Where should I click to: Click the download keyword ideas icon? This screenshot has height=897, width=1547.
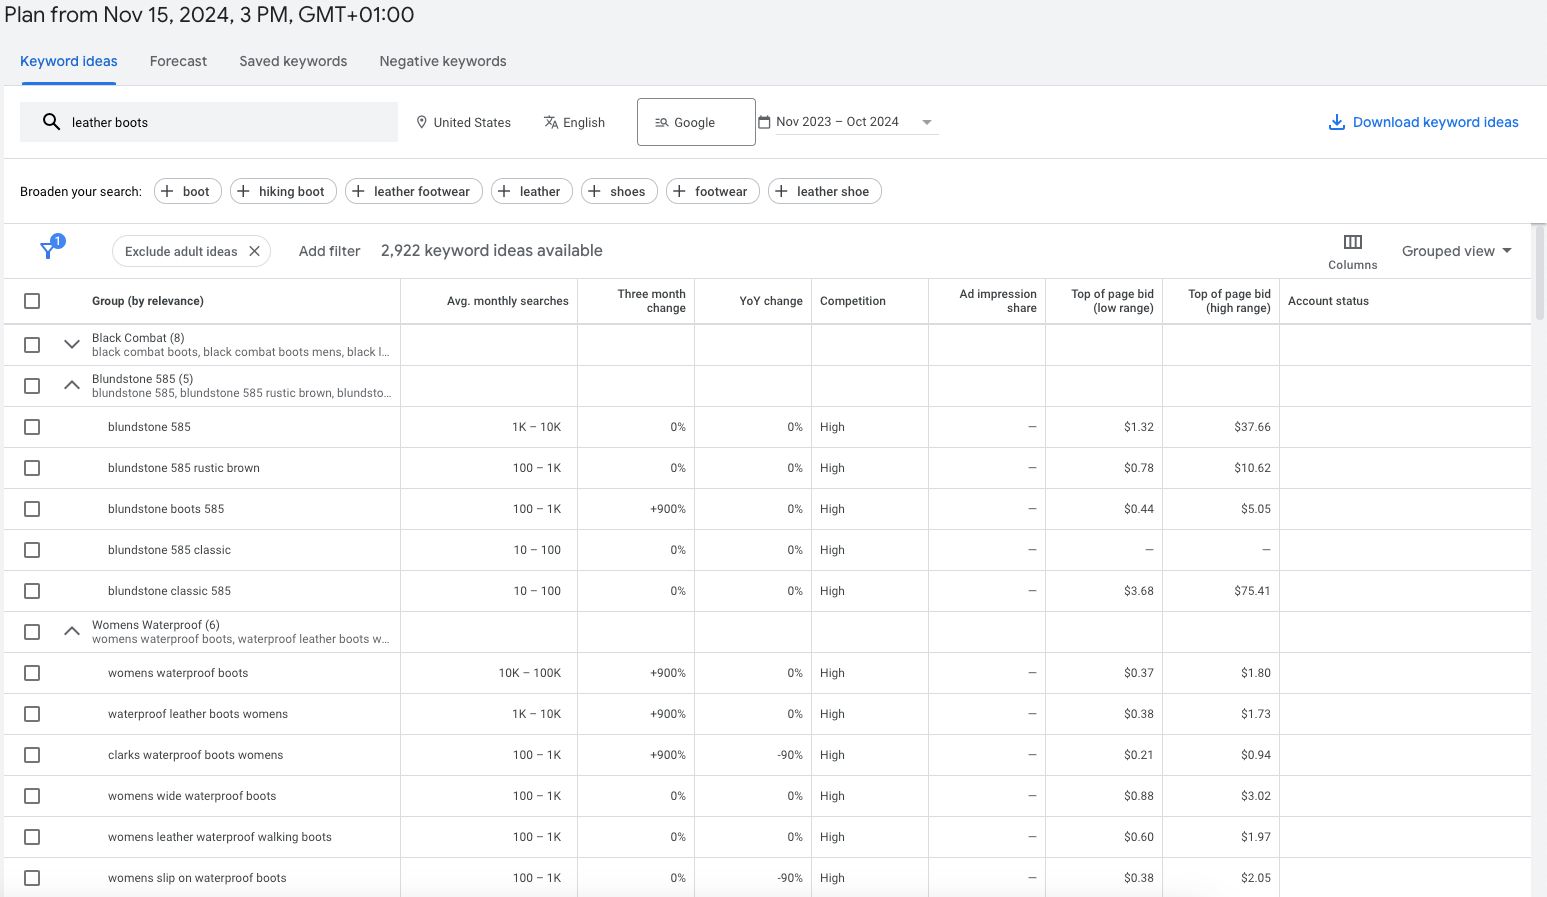[x=1336, y=122]
